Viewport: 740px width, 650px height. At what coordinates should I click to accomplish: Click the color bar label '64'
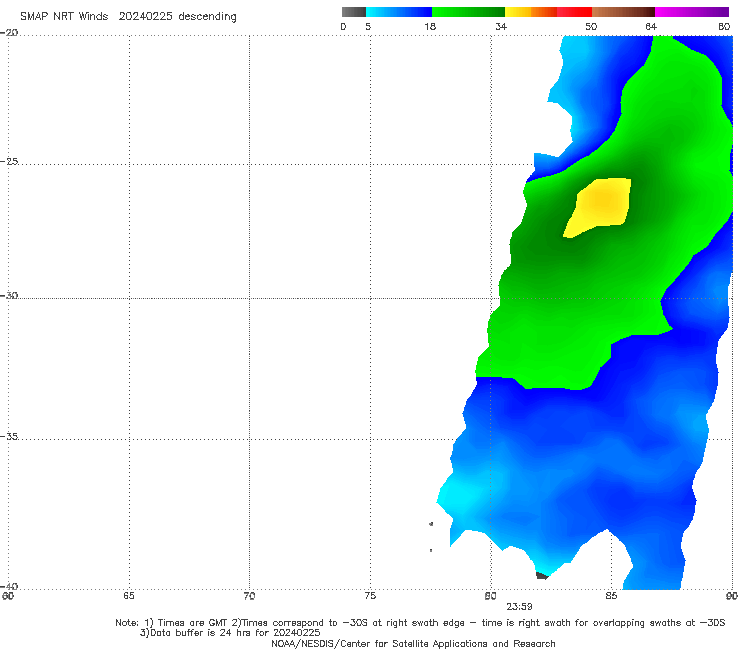click(651, 26)
